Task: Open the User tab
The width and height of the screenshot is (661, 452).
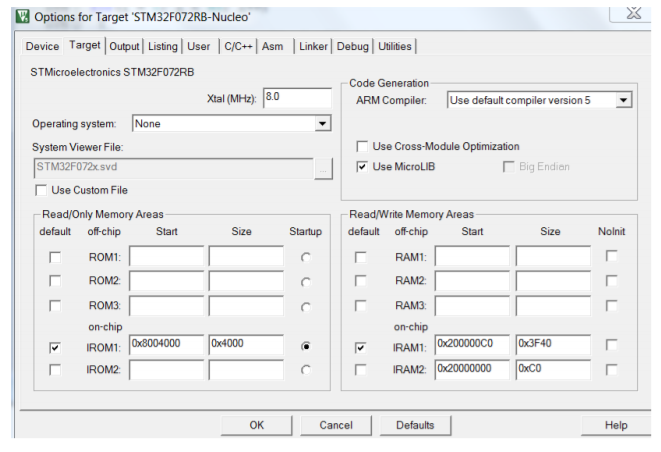Action: 199,46
